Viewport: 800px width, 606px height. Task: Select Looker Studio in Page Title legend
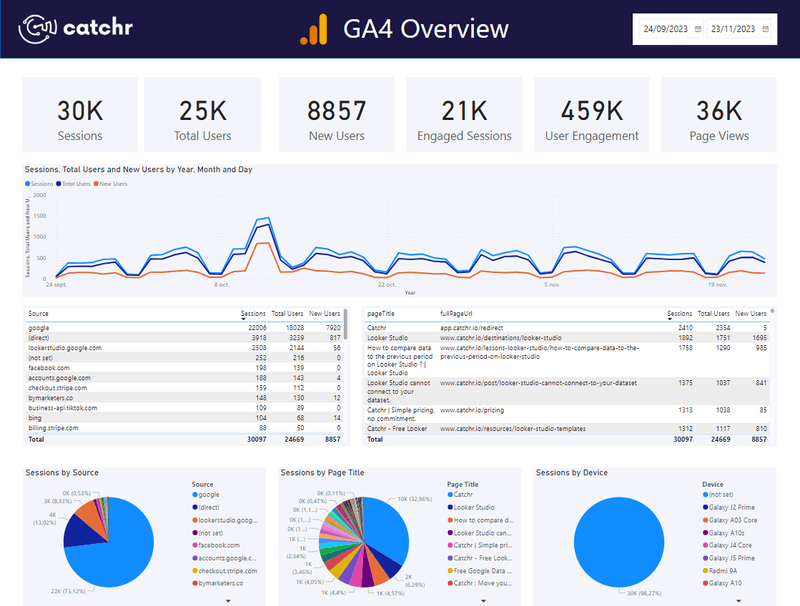[x=473, y=508]
